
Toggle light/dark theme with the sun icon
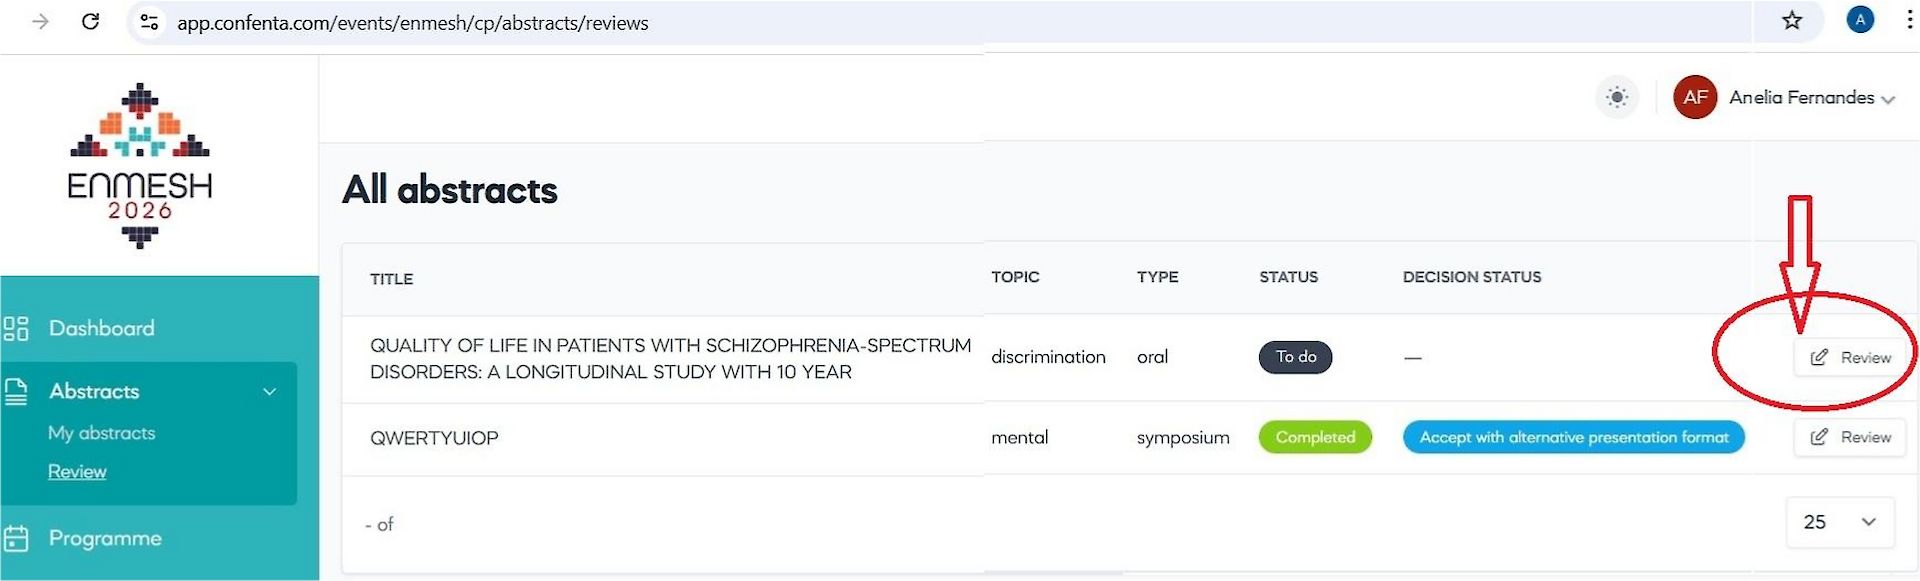[x=1617, y=97]
